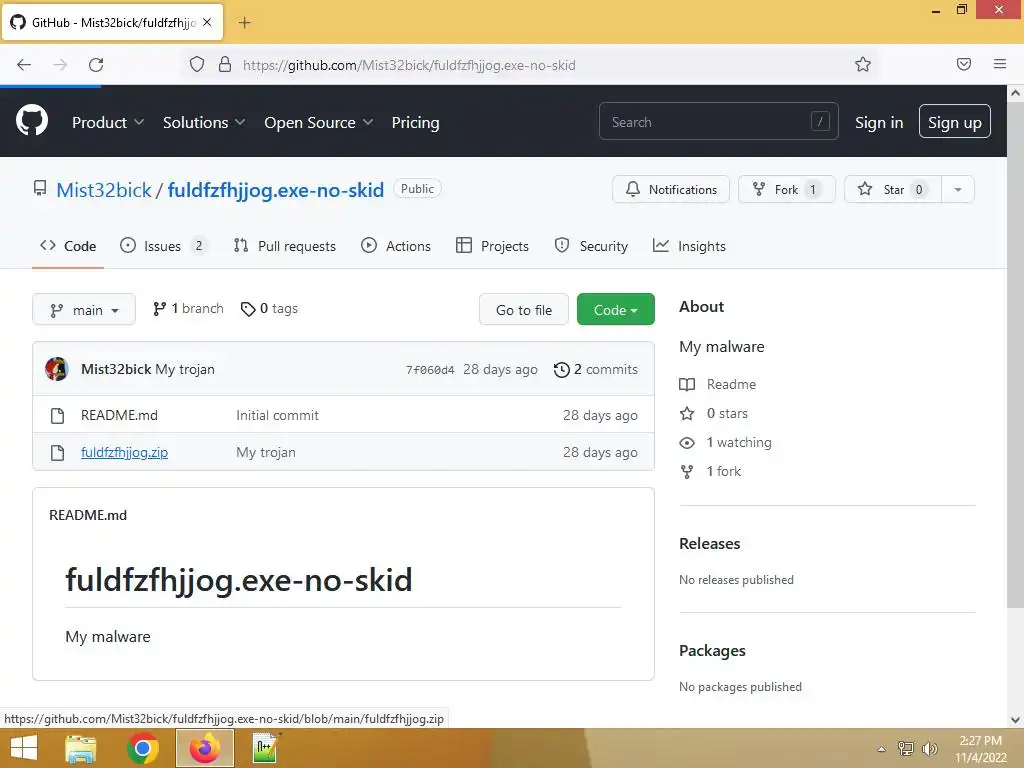The image size is (1024, 768).
Task: Open the fuldfzfhjjog.exe-no-skid repository link
Action: [x=276, y=190]
